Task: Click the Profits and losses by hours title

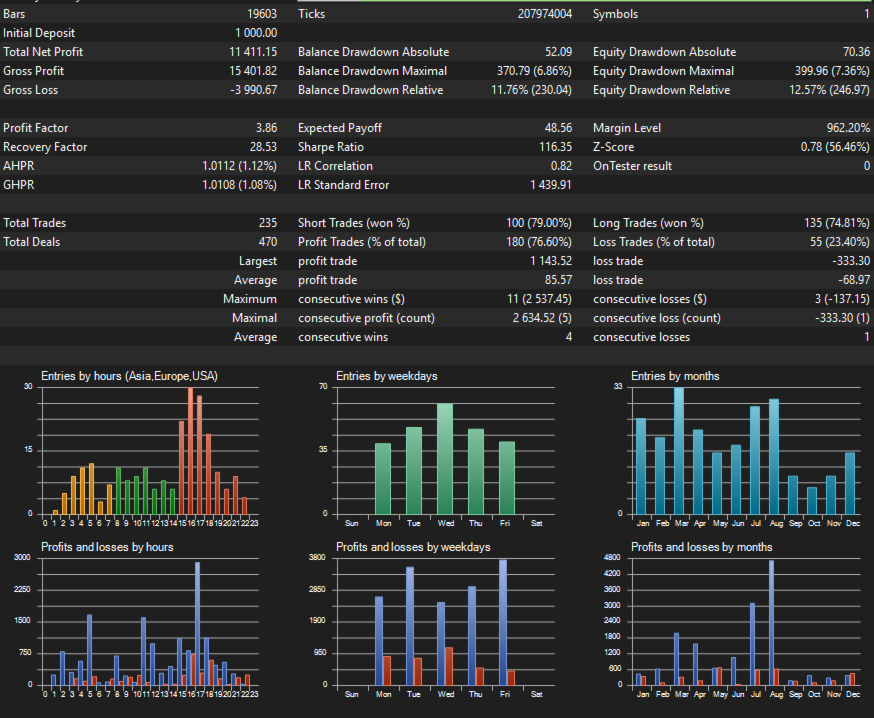Action: coord(107,547)
